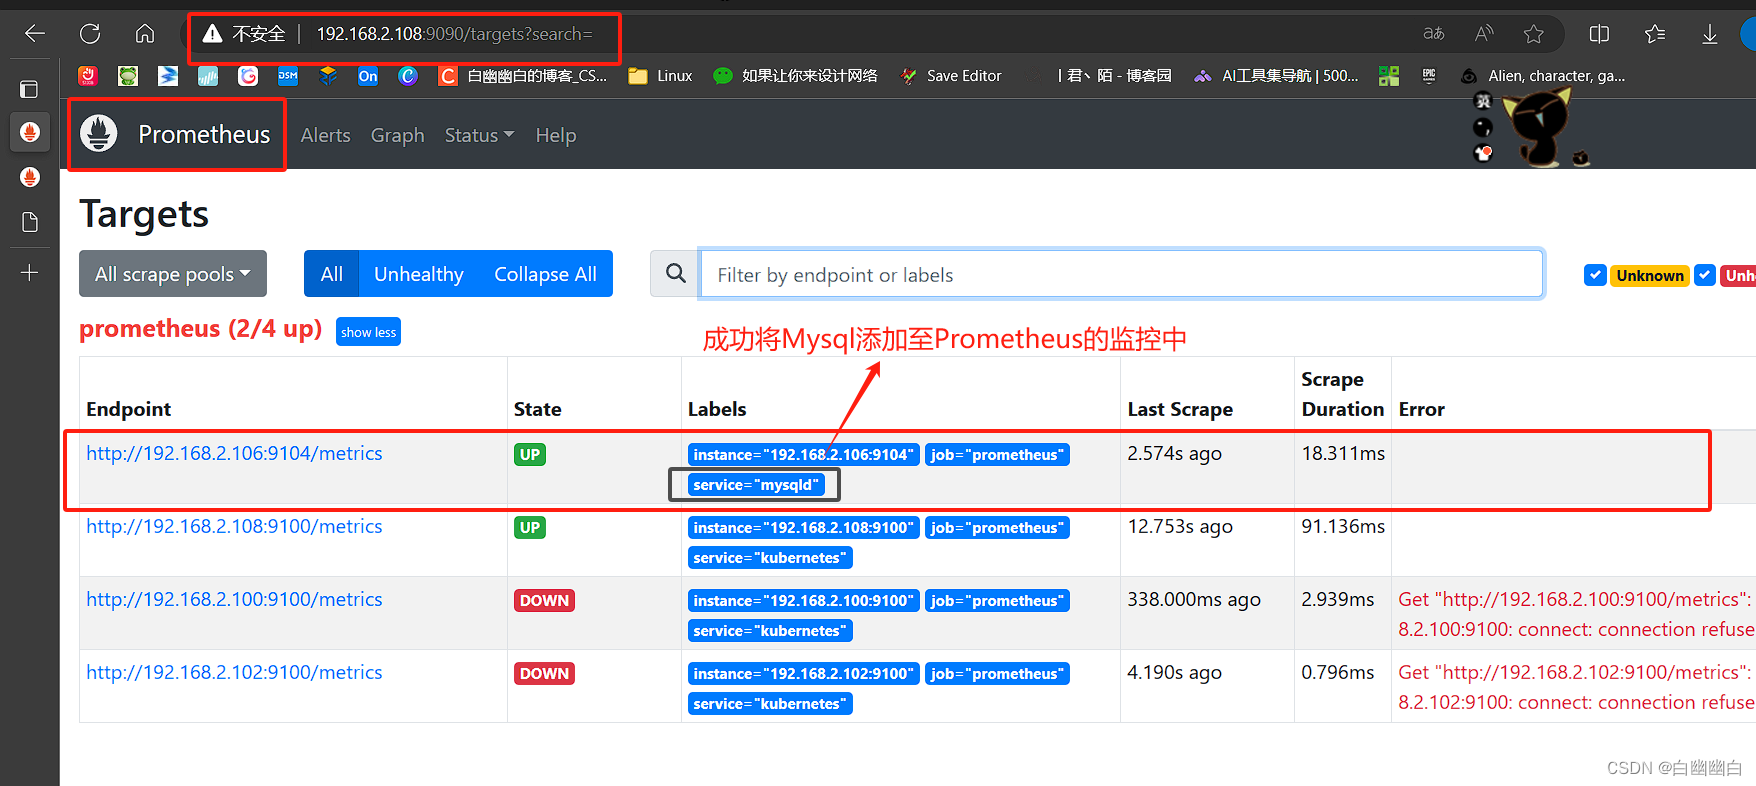Select the All targets filter tab

click(x=331, y=274)
